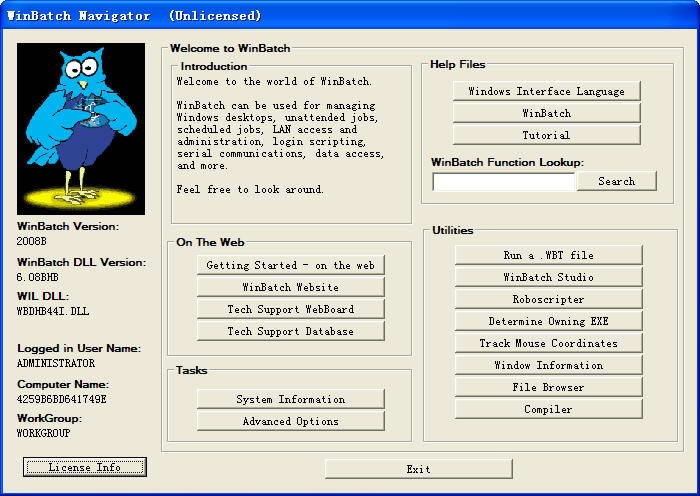Open Getting Started - on the web
Screen dimensions: 700x496
coord(291,265)
